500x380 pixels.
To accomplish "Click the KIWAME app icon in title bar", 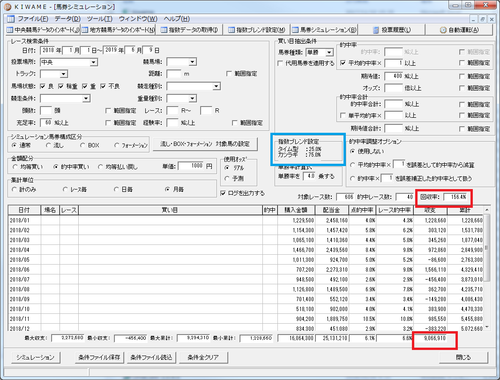I will (8, 6).
